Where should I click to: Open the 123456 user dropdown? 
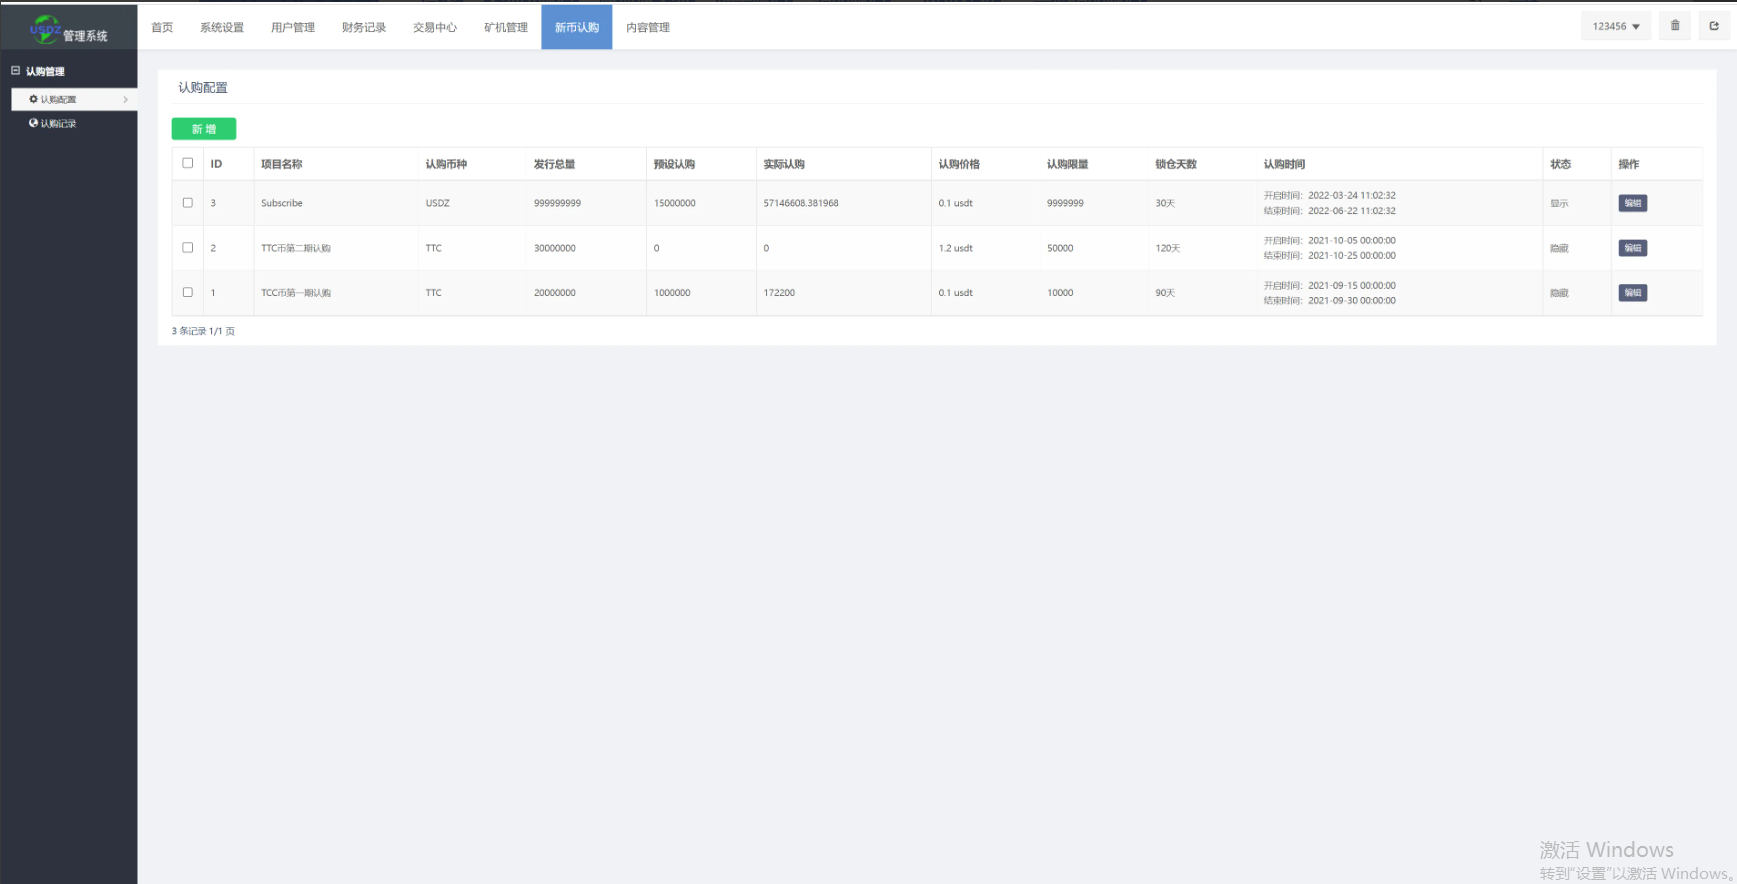(x=1616, y=27)
